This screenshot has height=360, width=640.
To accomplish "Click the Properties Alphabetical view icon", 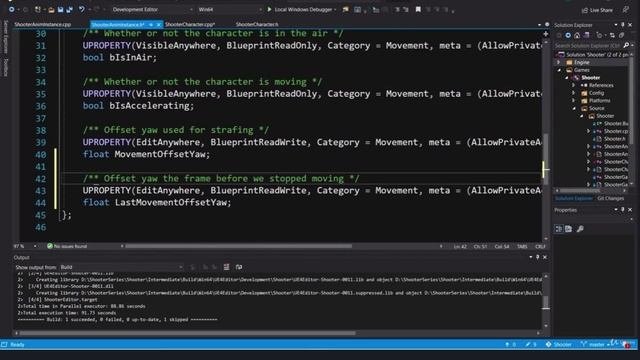I will coord(569,229).
